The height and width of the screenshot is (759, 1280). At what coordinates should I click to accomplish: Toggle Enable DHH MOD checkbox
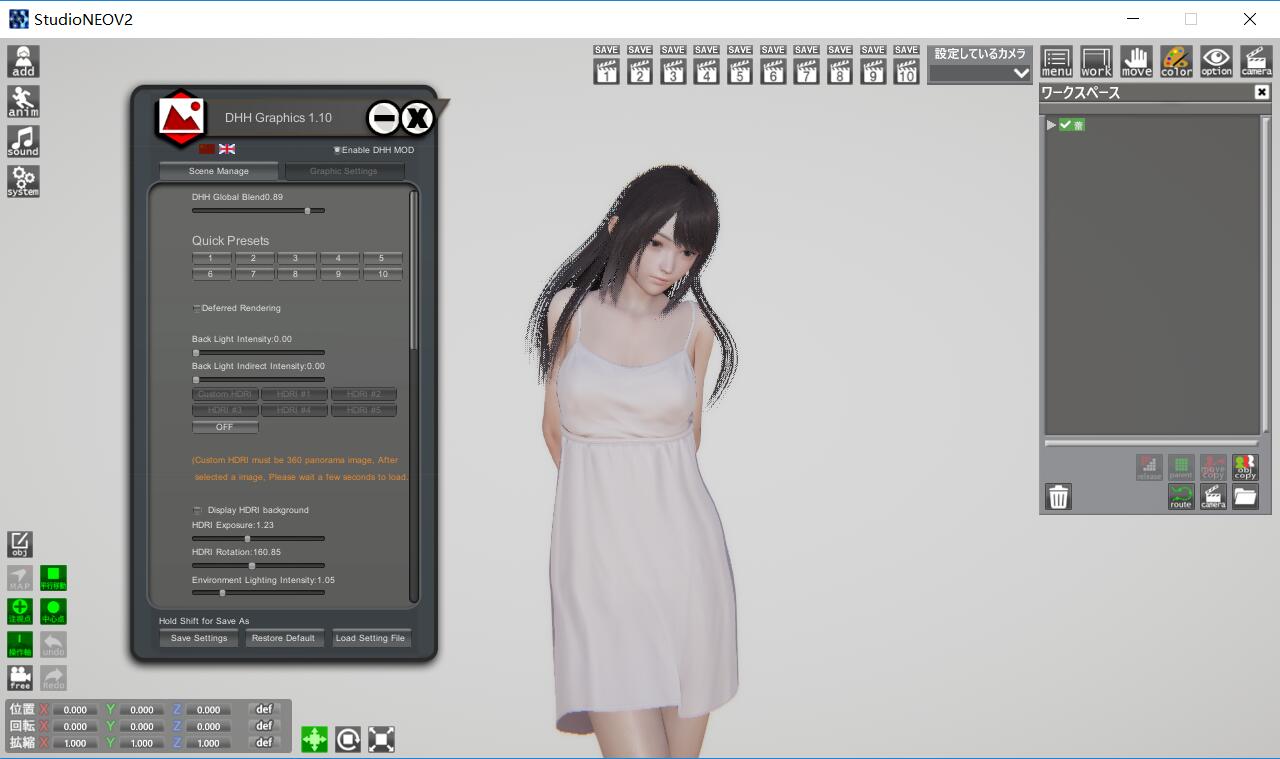pyautogui.click(x=337, y=150)
